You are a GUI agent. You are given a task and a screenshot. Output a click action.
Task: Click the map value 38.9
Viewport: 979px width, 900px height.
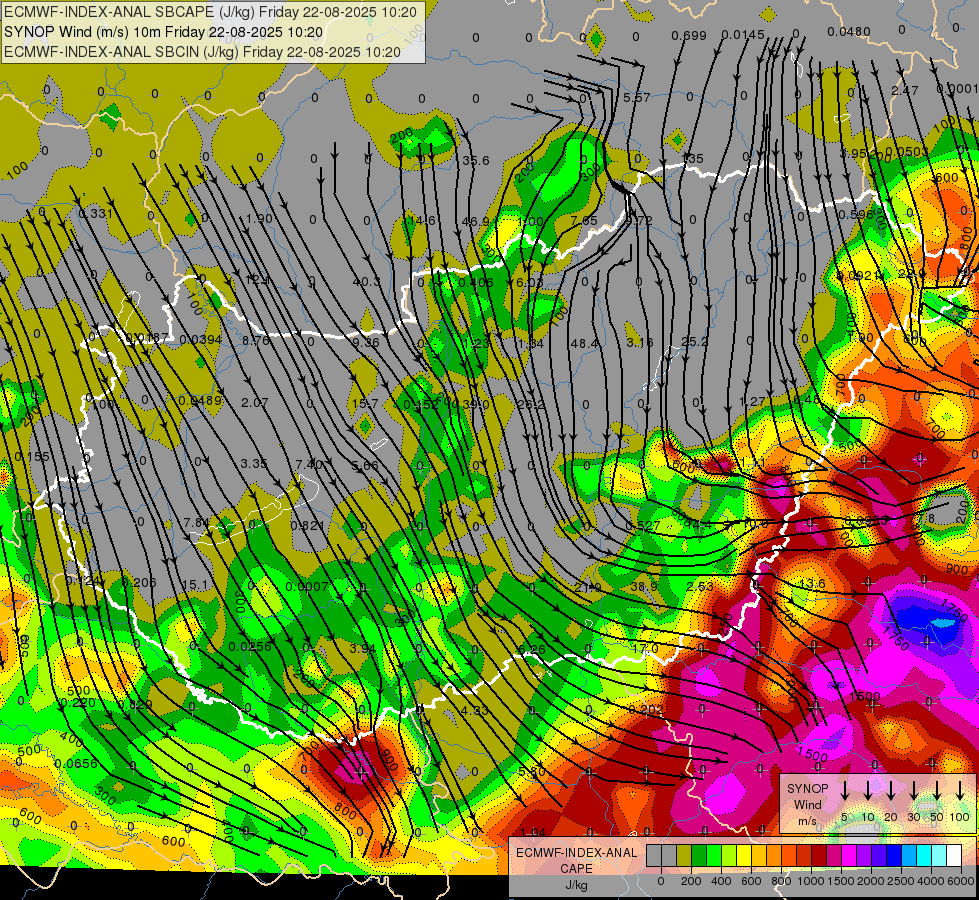click(644, 586)
